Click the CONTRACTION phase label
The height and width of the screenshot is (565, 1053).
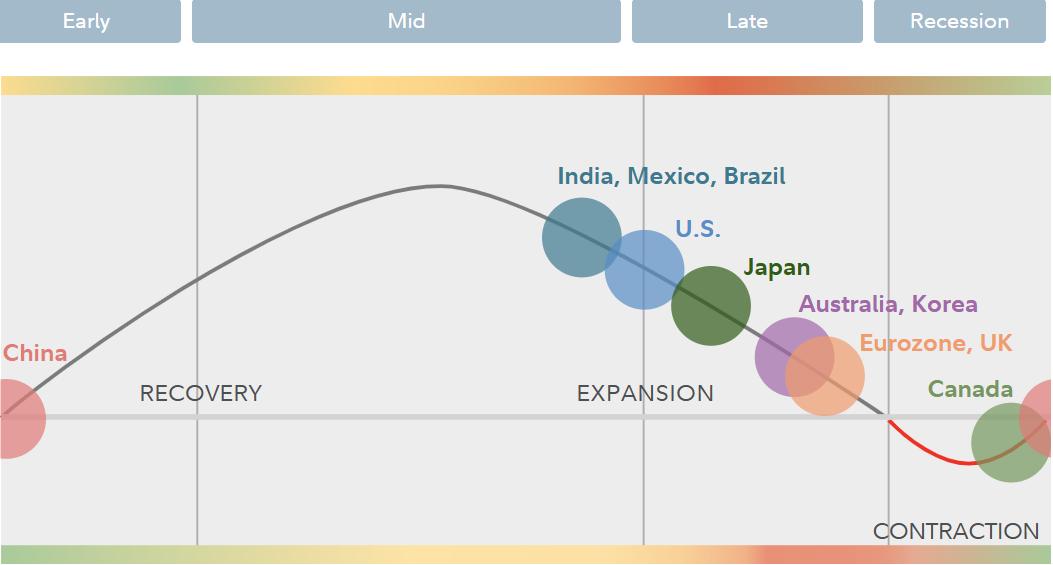pos(955,532)
